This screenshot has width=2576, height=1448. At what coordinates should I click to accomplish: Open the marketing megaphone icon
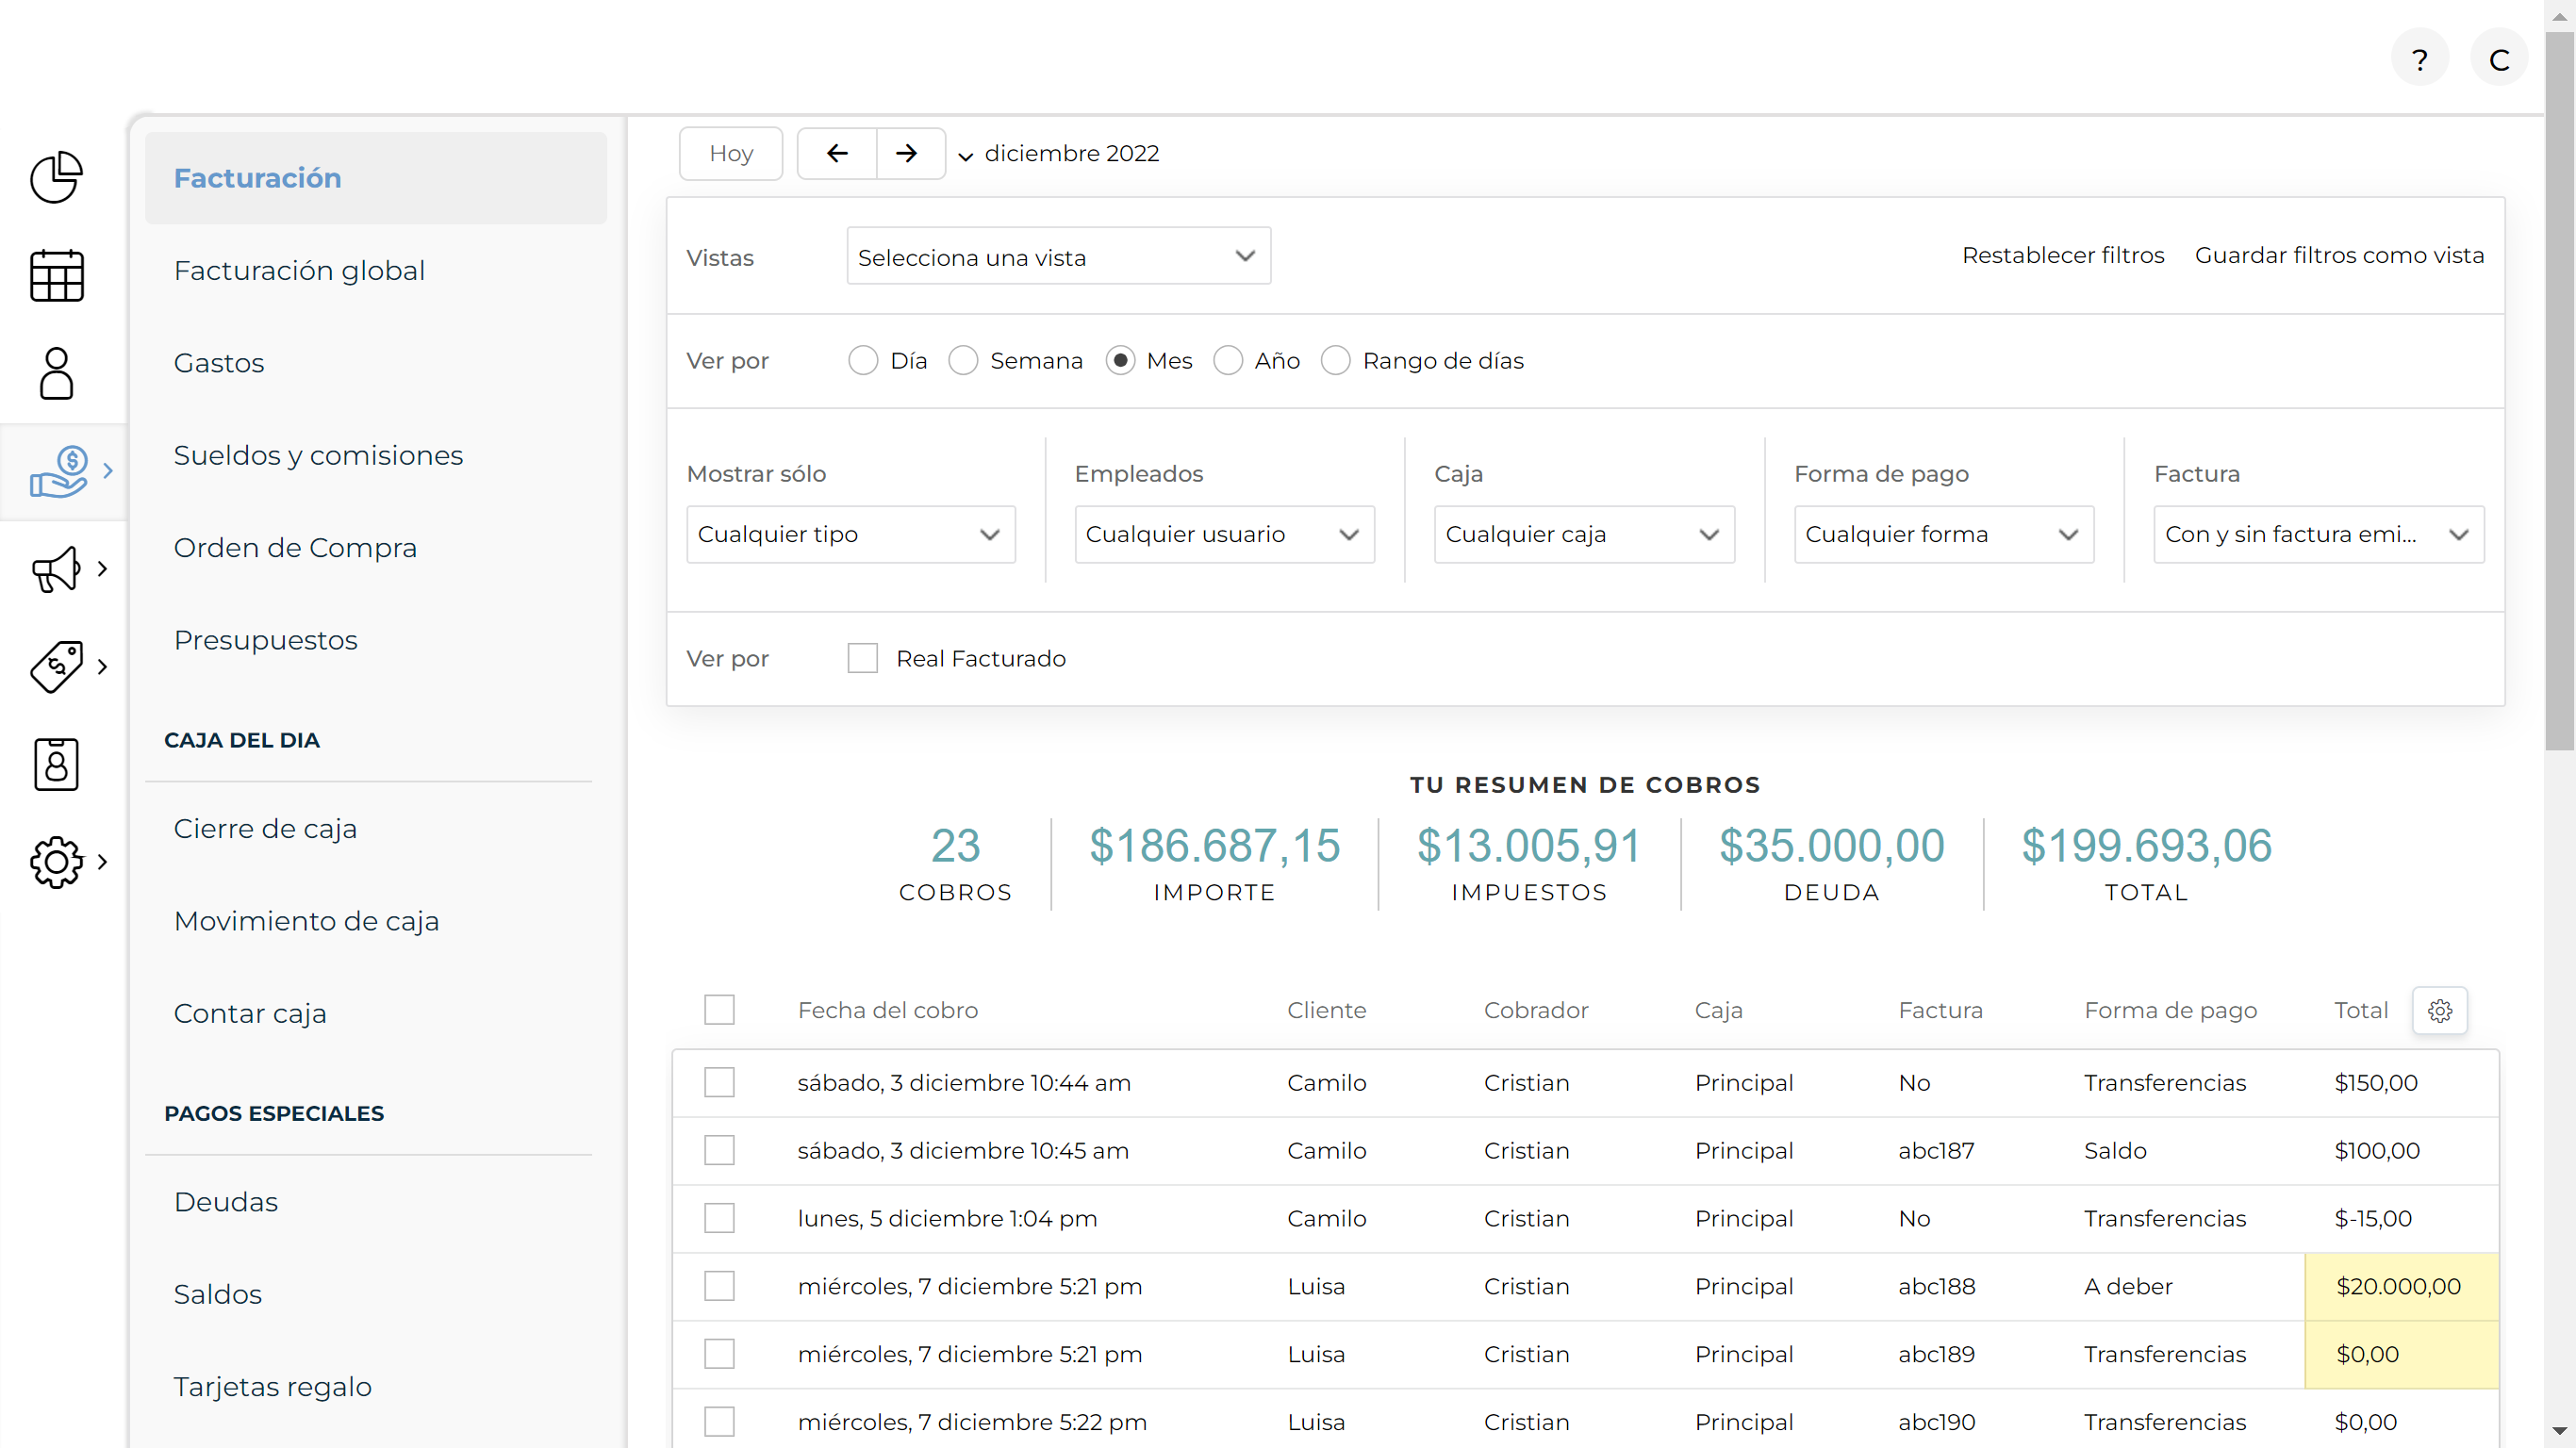(56, 569)
